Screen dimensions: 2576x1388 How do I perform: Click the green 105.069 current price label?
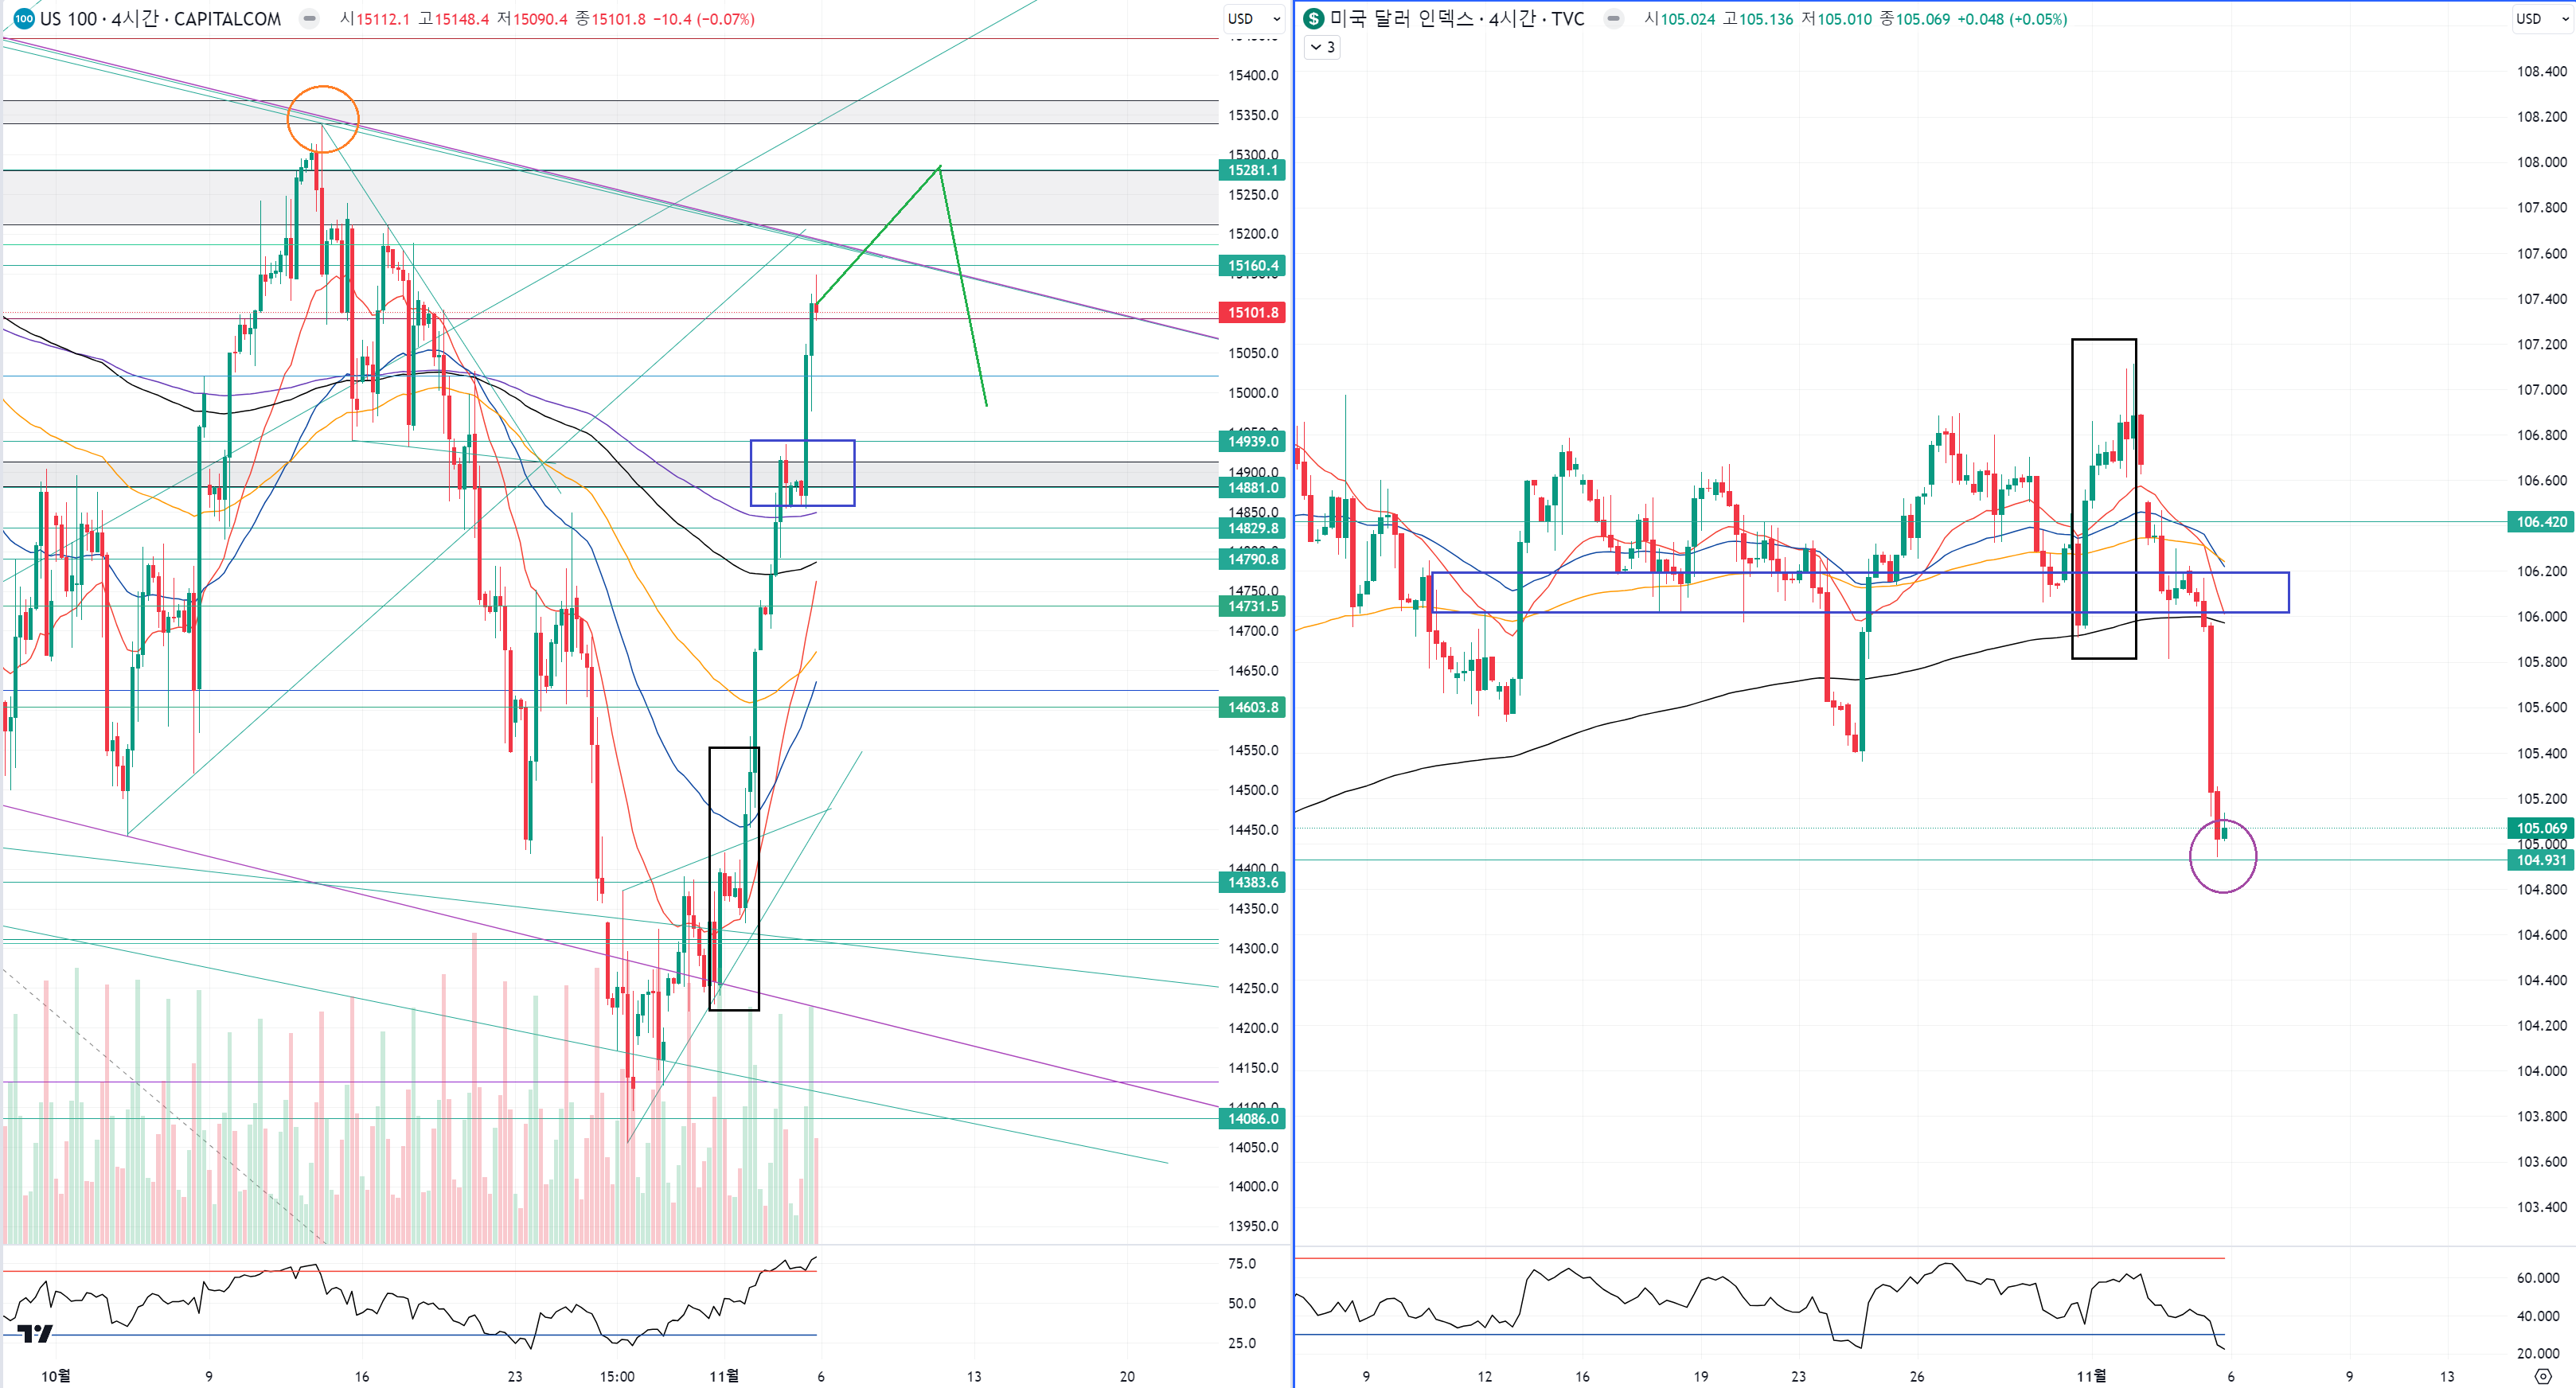point(2540,828)
